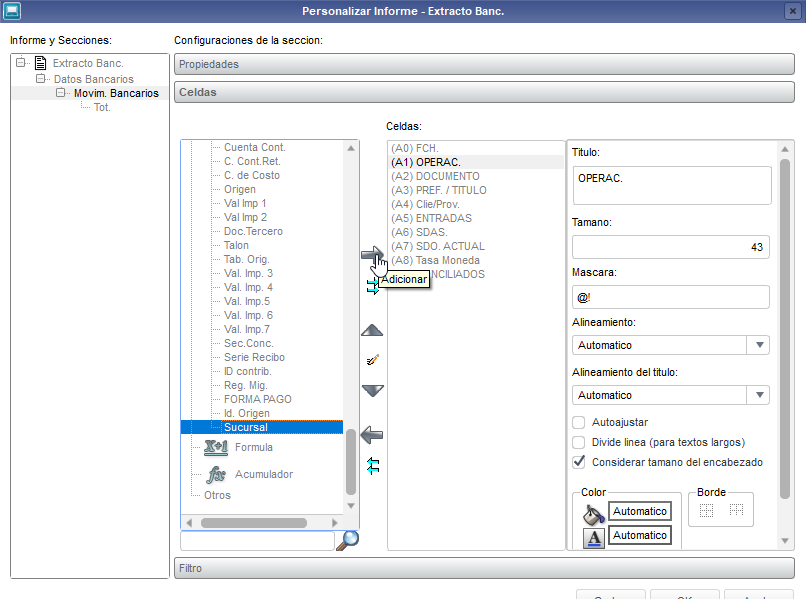Click the second border style icon

point(736,510)
